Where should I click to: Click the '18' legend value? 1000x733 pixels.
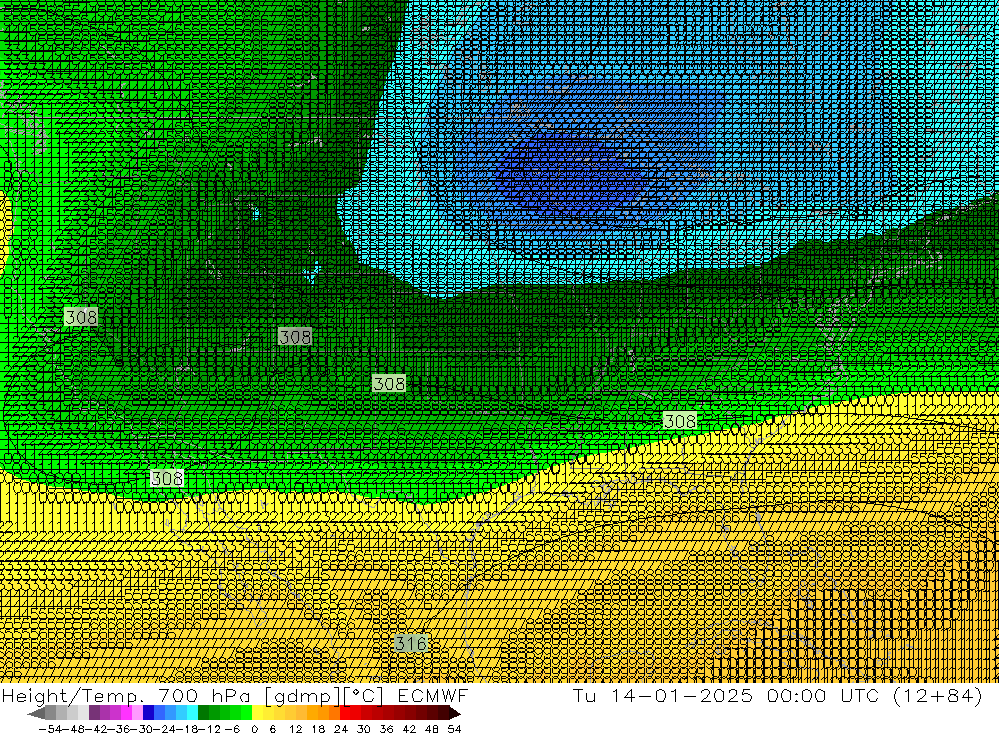tap(318, 729)
